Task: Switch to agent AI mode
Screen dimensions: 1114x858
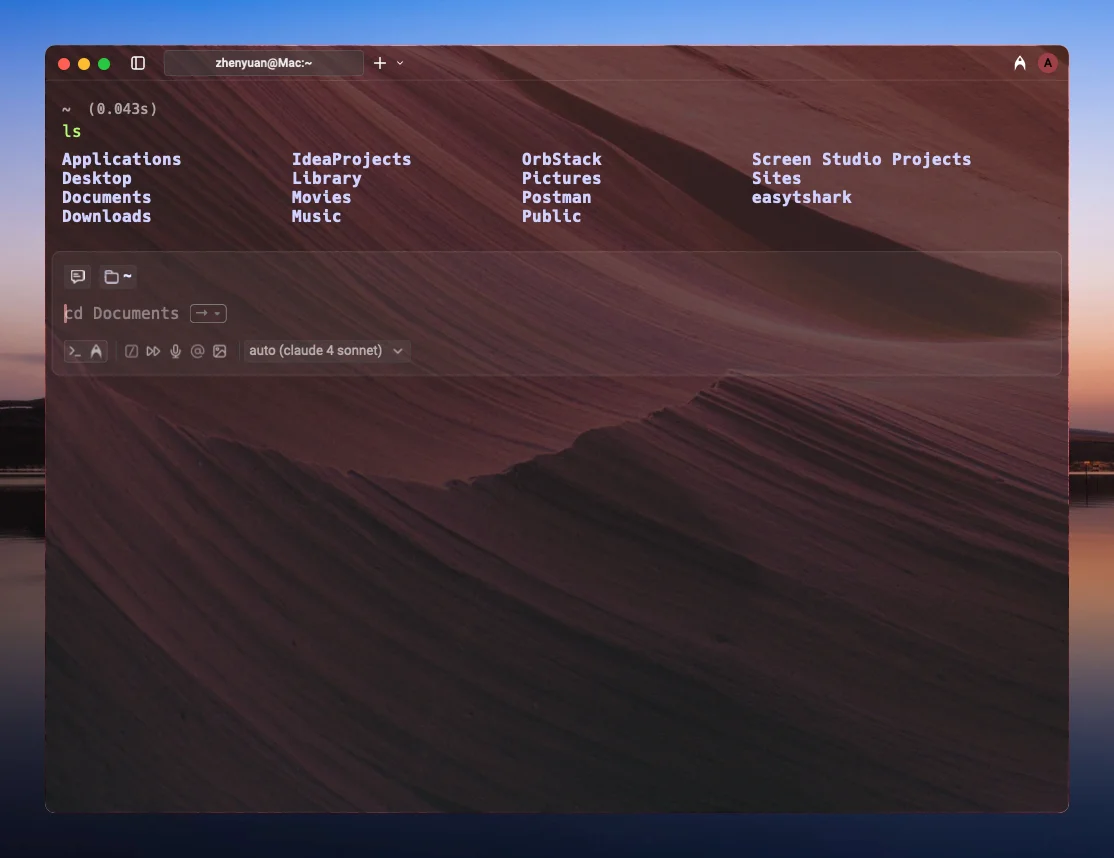Action: click(x=96, y=351)
